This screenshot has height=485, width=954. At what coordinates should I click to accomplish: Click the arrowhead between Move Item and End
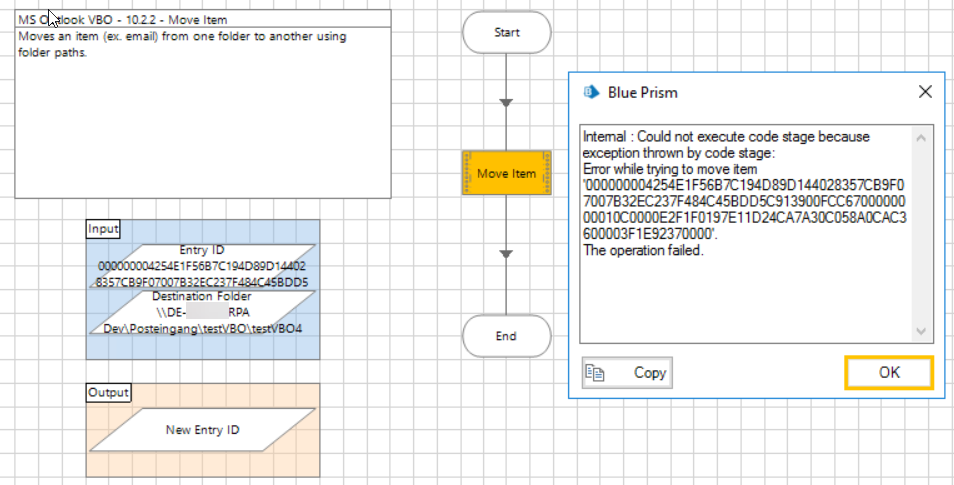tap(506, 254)
